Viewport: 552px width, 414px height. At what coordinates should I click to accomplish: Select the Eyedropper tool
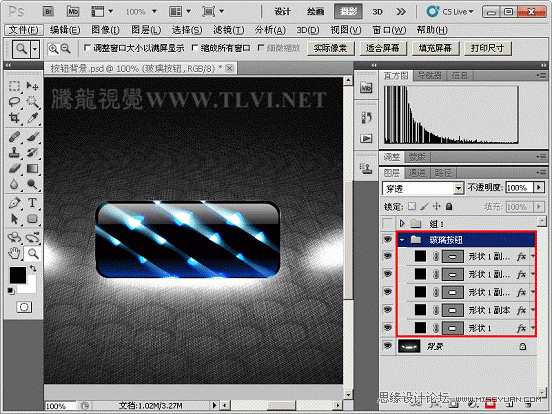point(33,118)
